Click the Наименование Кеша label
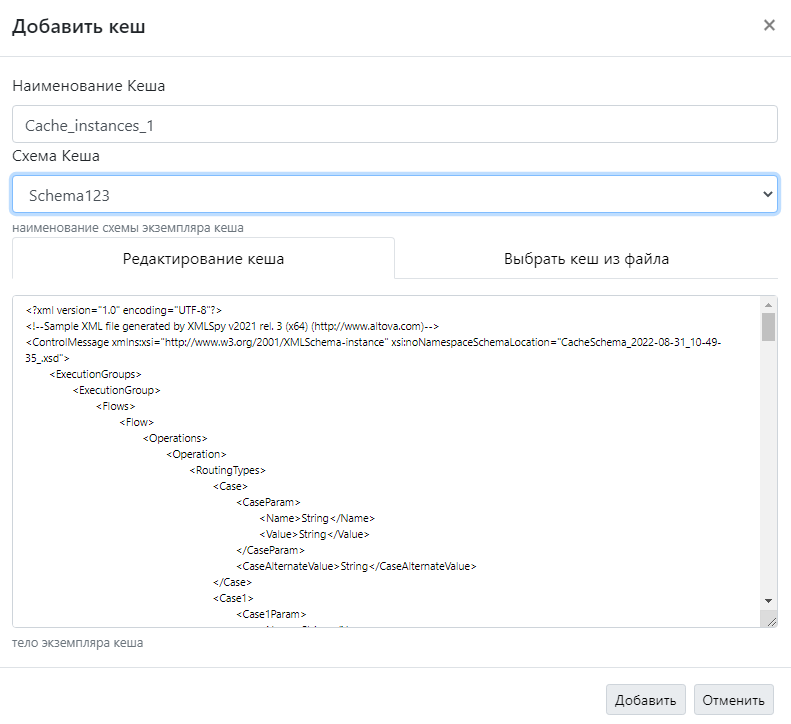This screenshot has height=724, width=791. click(x=89, y=86)
